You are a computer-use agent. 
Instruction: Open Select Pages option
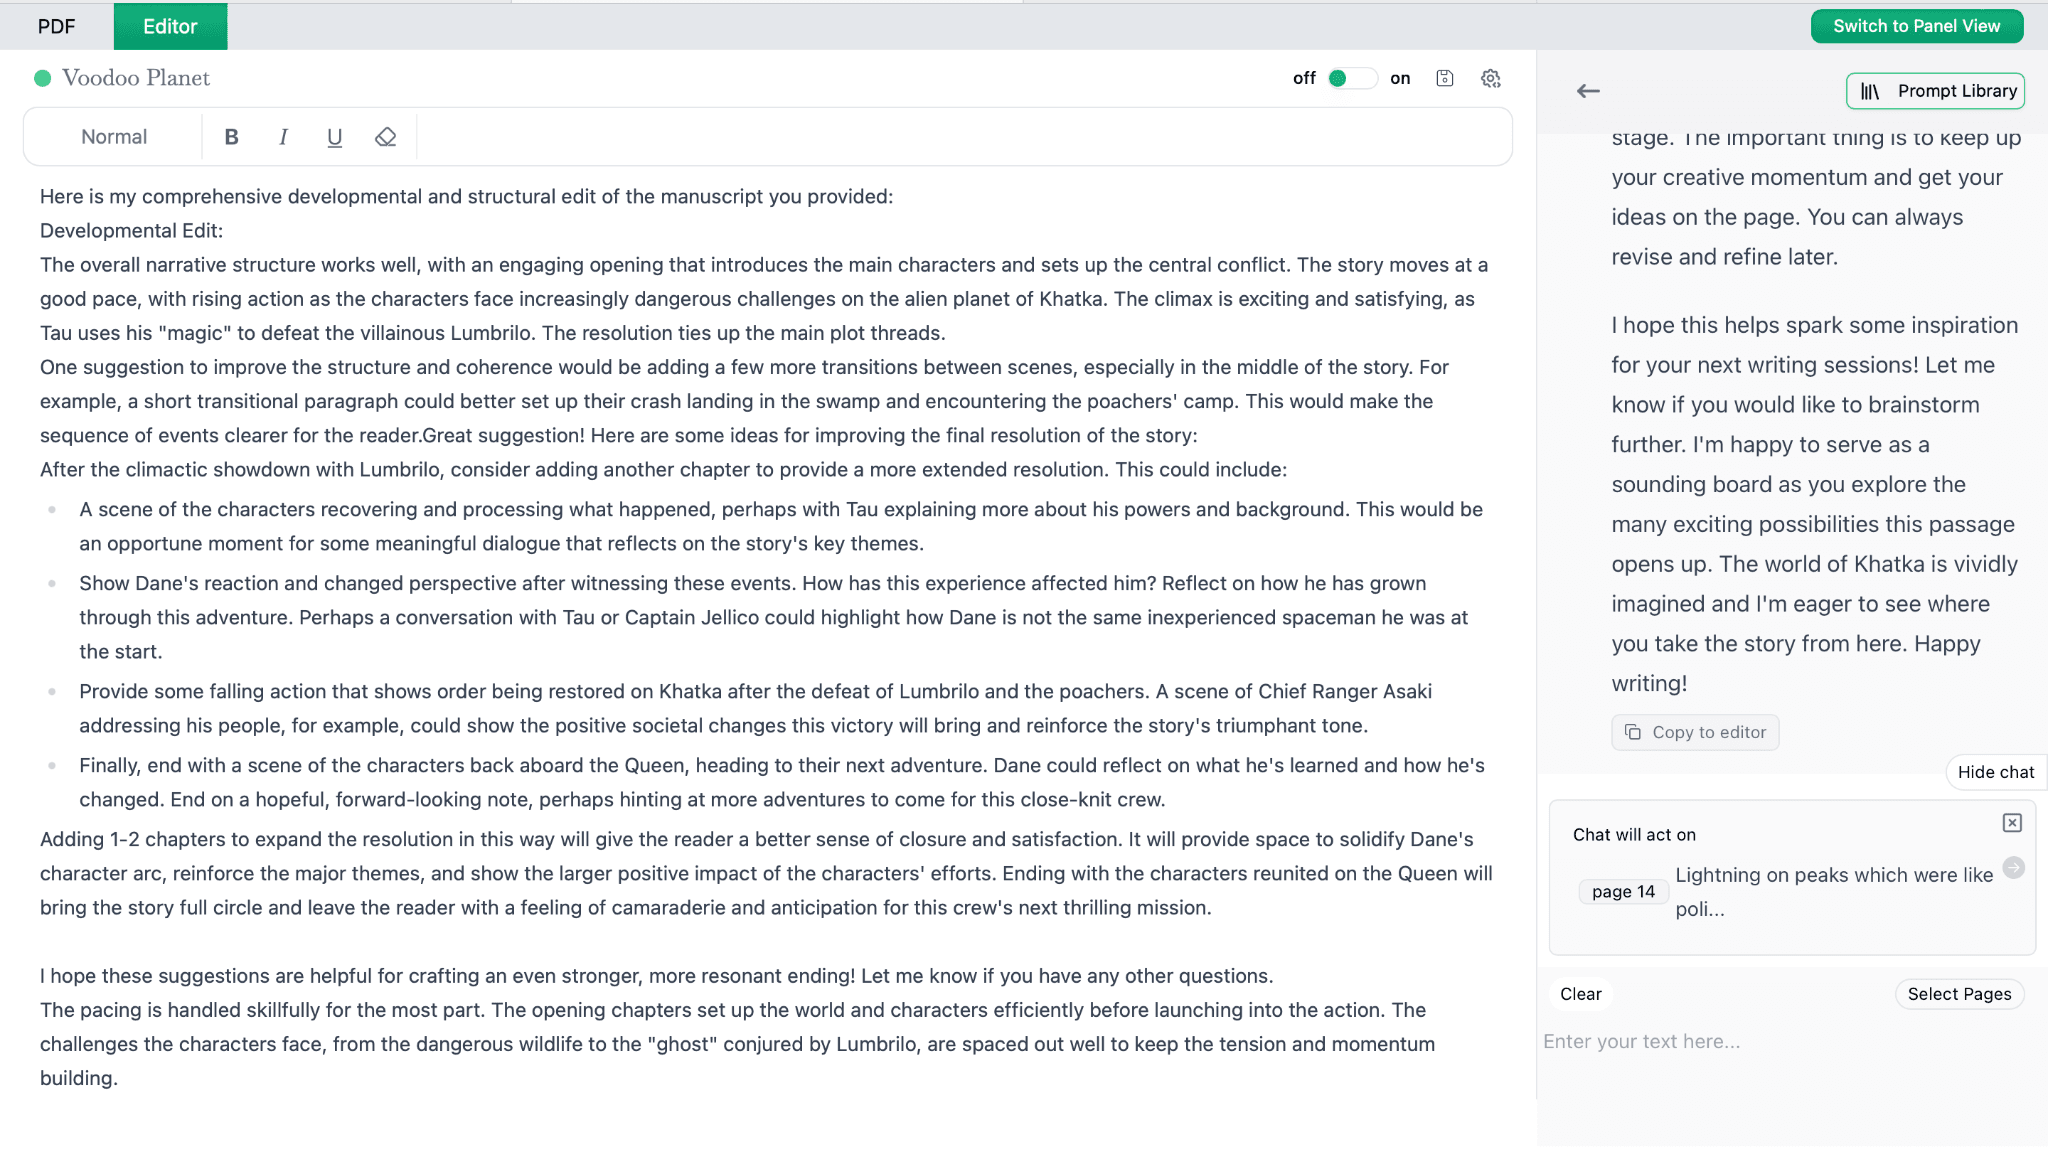[x=1959, y=994]
